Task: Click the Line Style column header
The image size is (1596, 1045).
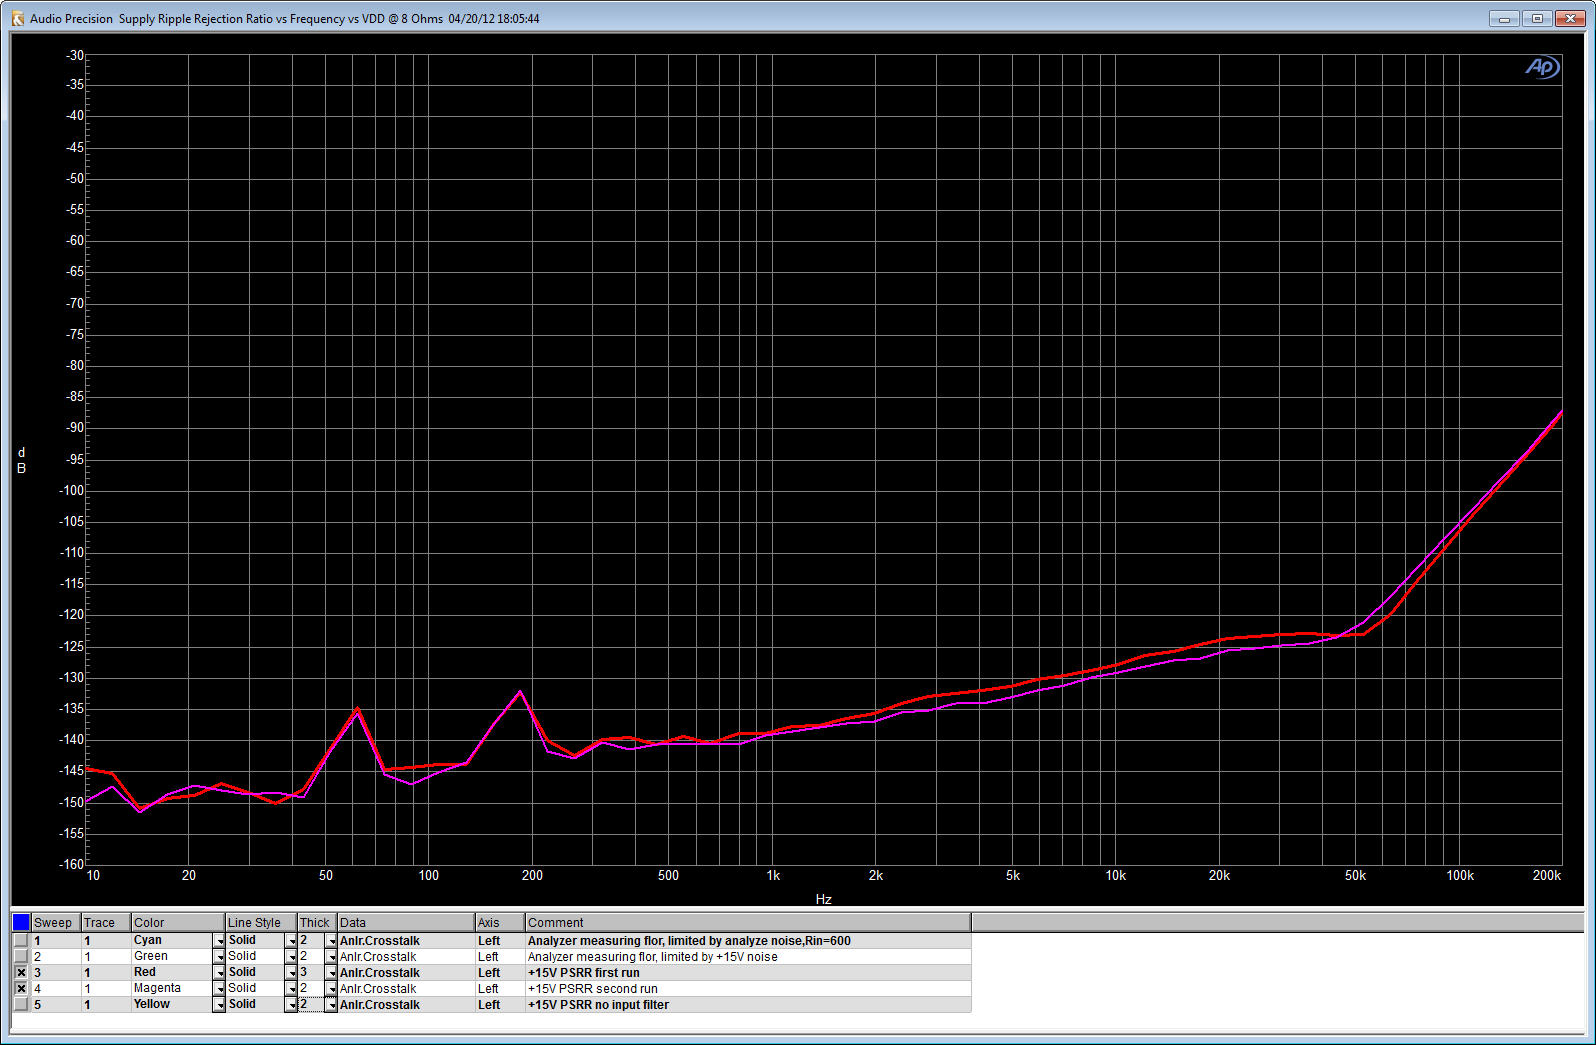Action: [261, 922]
